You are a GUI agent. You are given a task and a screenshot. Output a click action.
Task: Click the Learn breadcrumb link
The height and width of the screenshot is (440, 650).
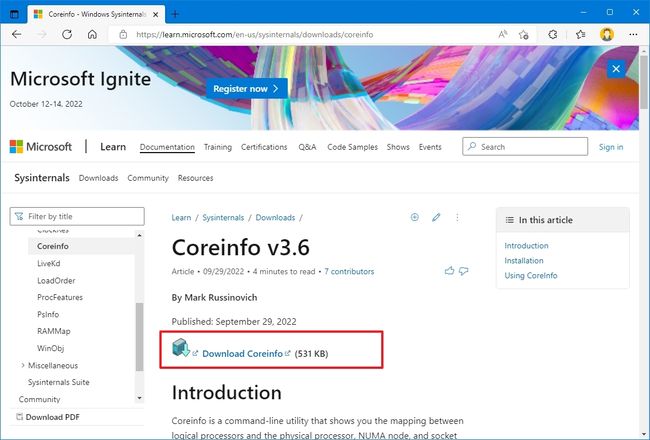click(181, 217)
